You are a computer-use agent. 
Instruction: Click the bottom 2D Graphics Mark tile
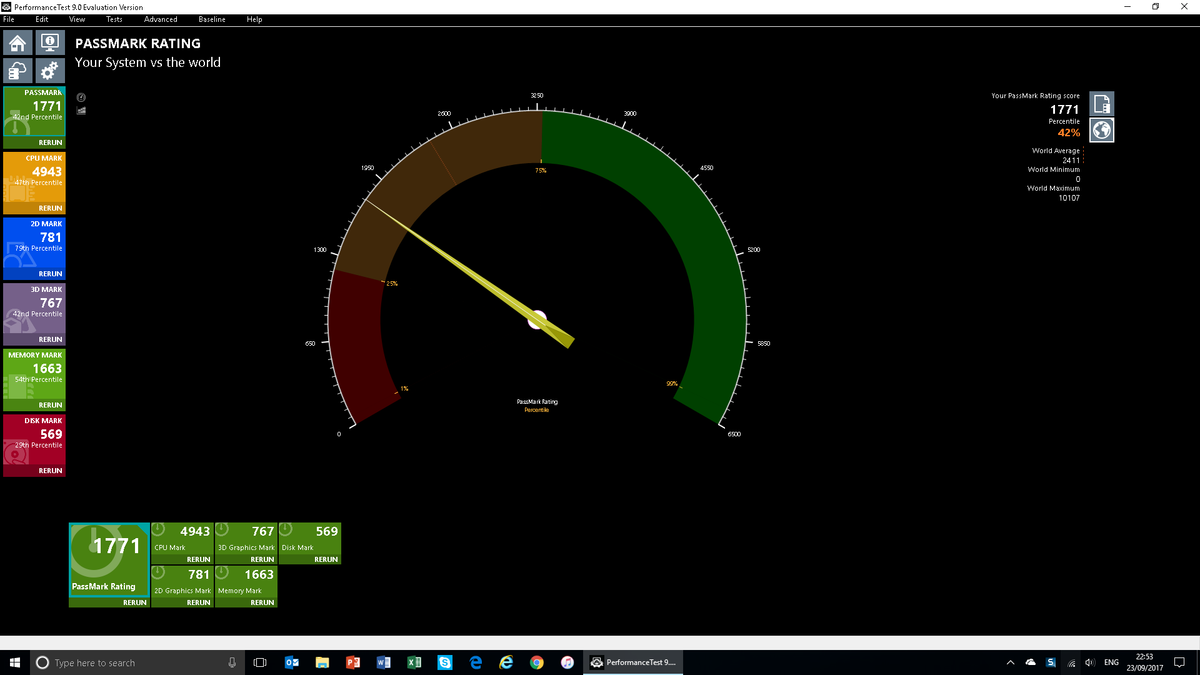182,581
